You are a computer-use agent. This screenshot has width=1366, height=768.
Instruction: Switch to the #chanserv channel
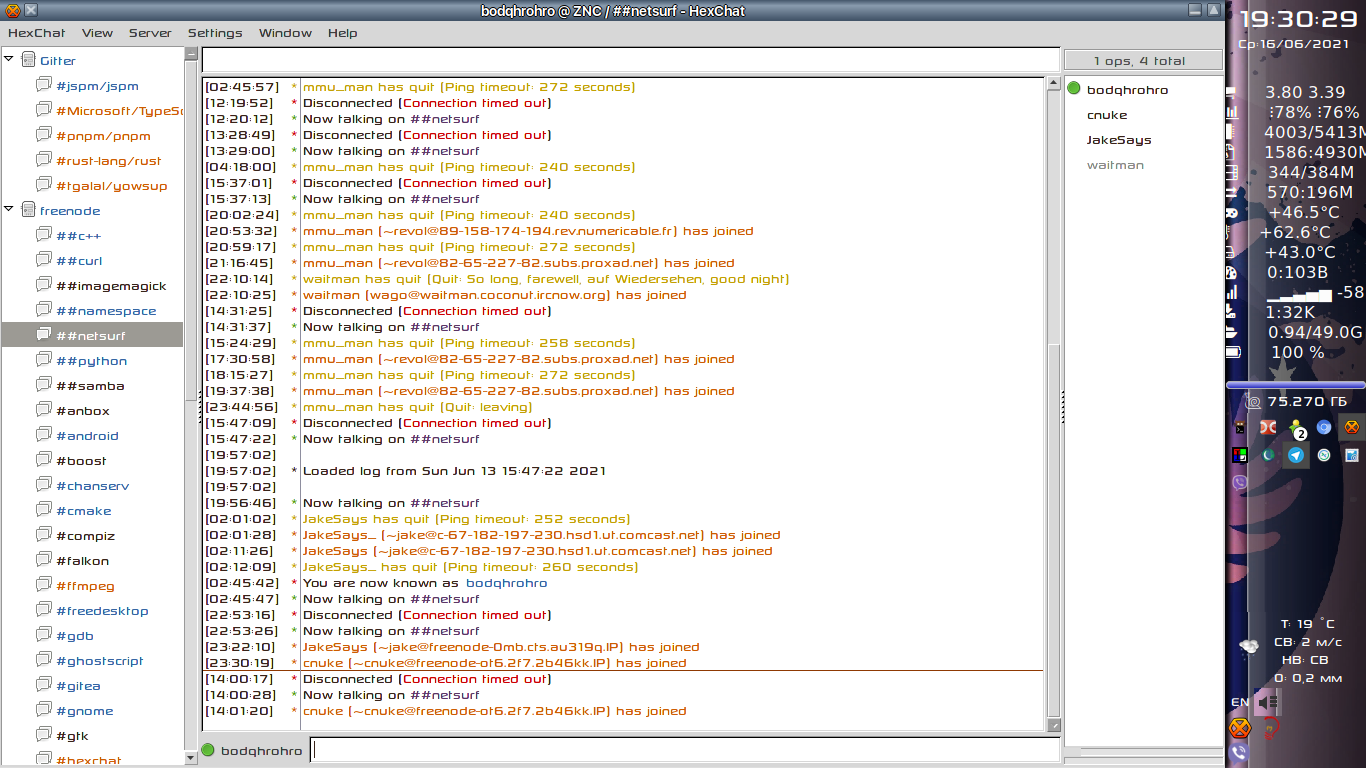[92, 486]
